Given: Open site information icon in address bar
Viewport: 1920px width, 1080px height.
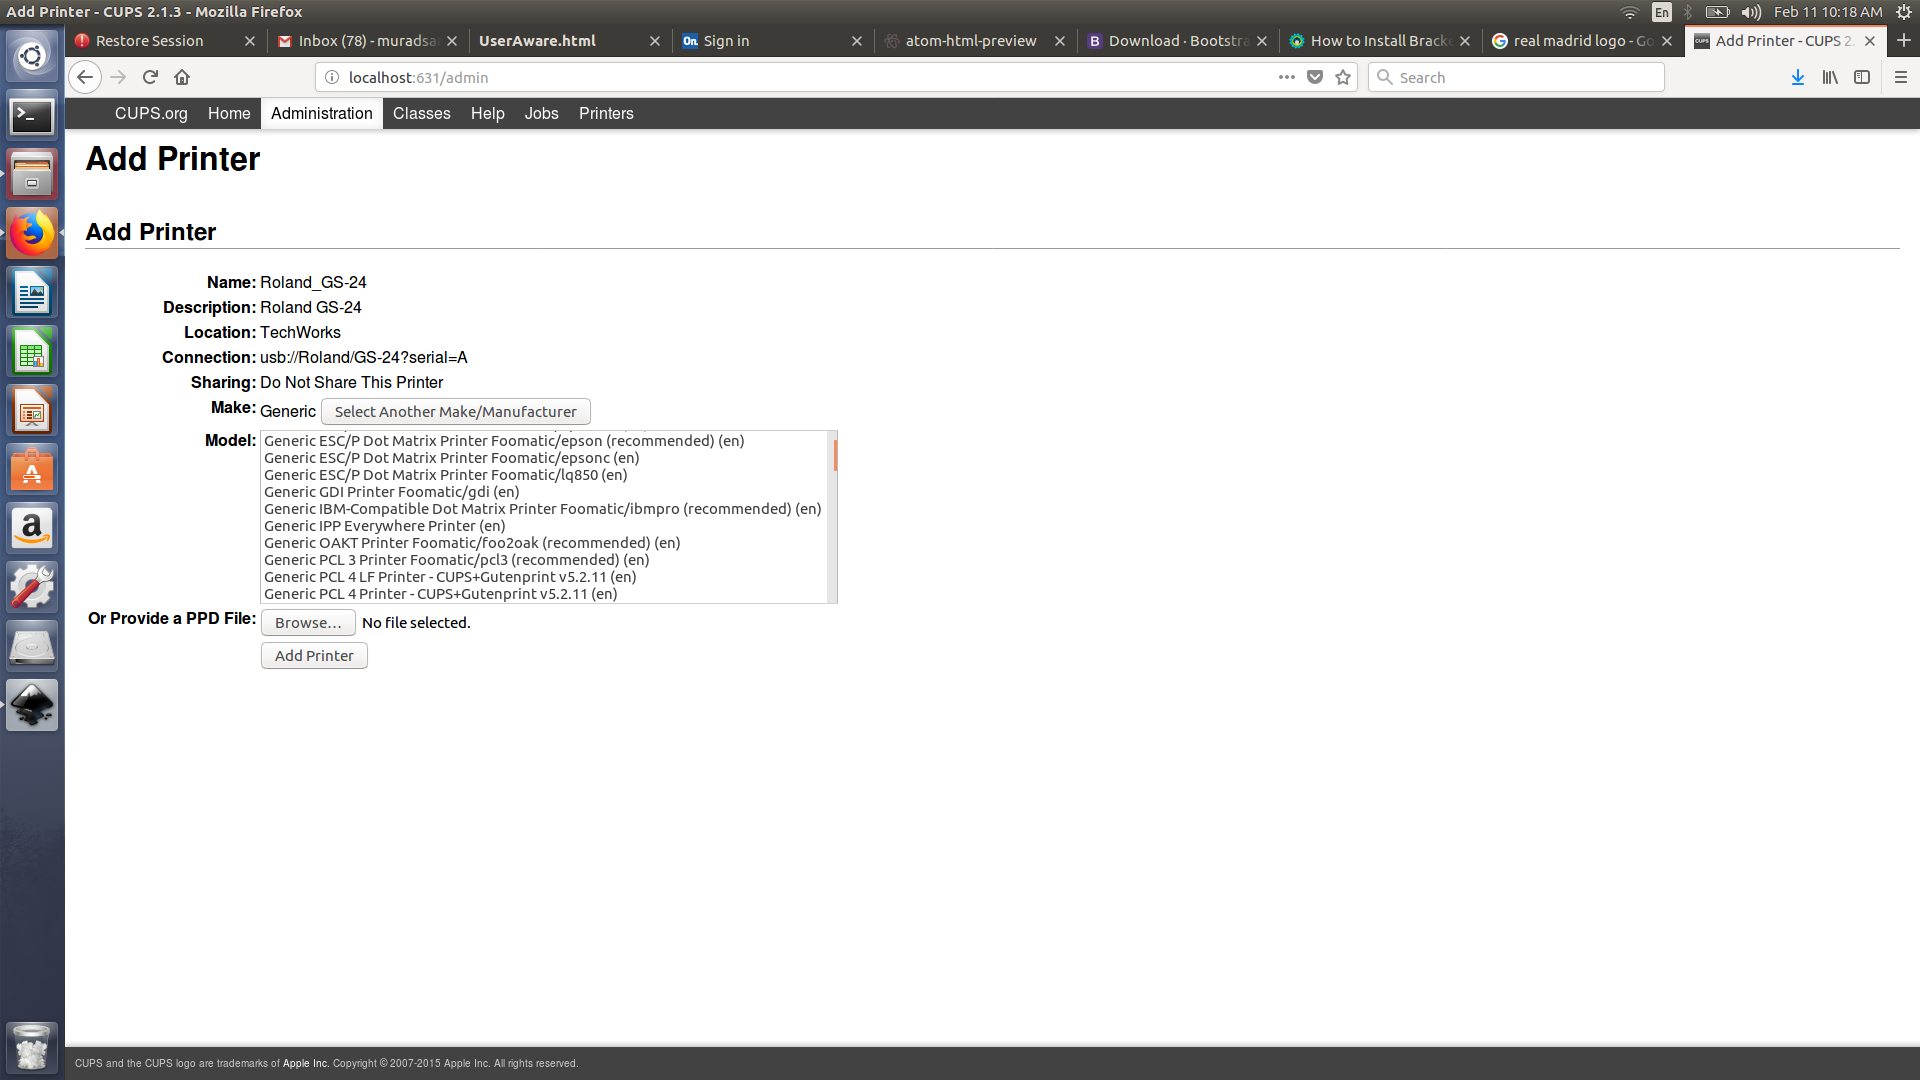Looking at the screenshot, I should [331, 77].
